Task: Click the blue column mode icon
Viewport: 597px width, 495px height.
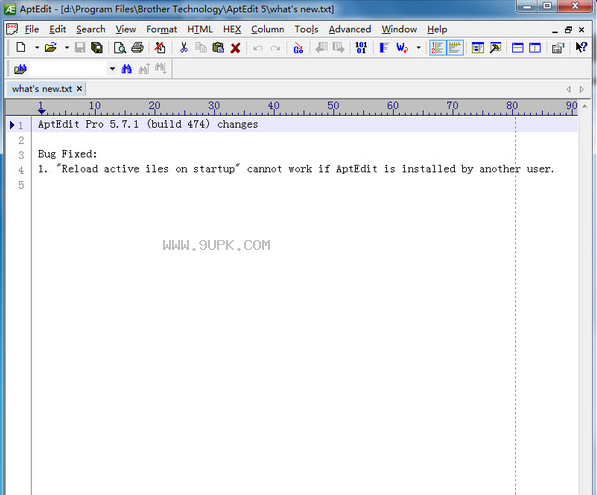Action: tap(384, 48)
